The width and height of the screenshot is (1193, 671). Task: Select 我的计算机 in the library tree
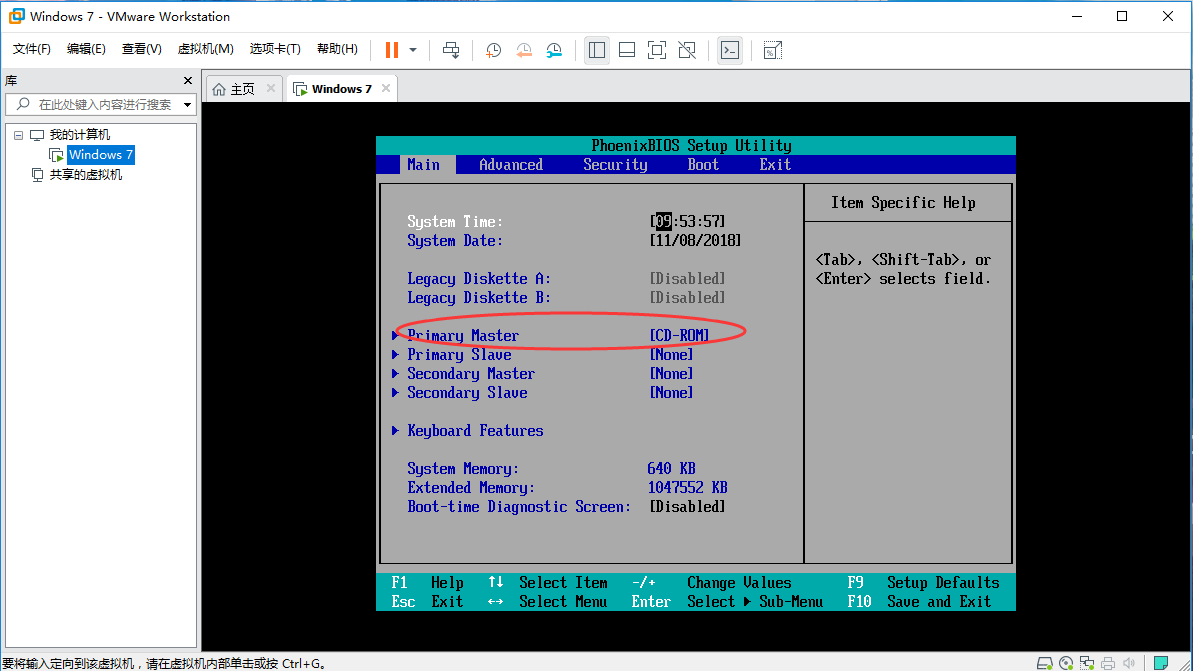point(80,135)
